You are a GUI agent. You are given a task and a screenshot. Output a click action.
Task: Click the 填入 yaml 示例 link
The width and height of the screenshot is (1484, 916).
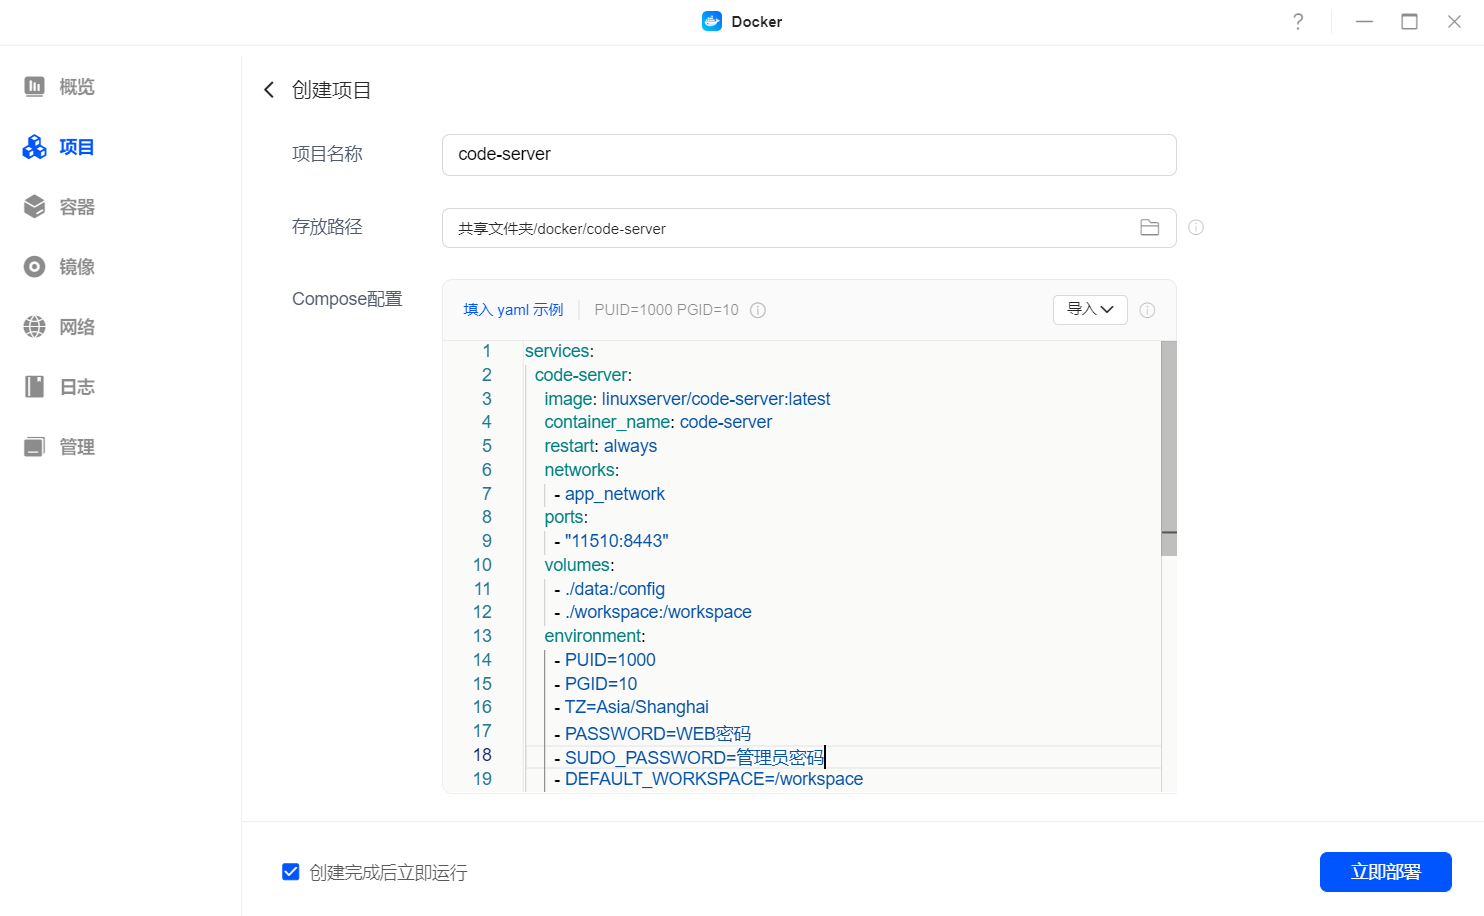(513, 310)
